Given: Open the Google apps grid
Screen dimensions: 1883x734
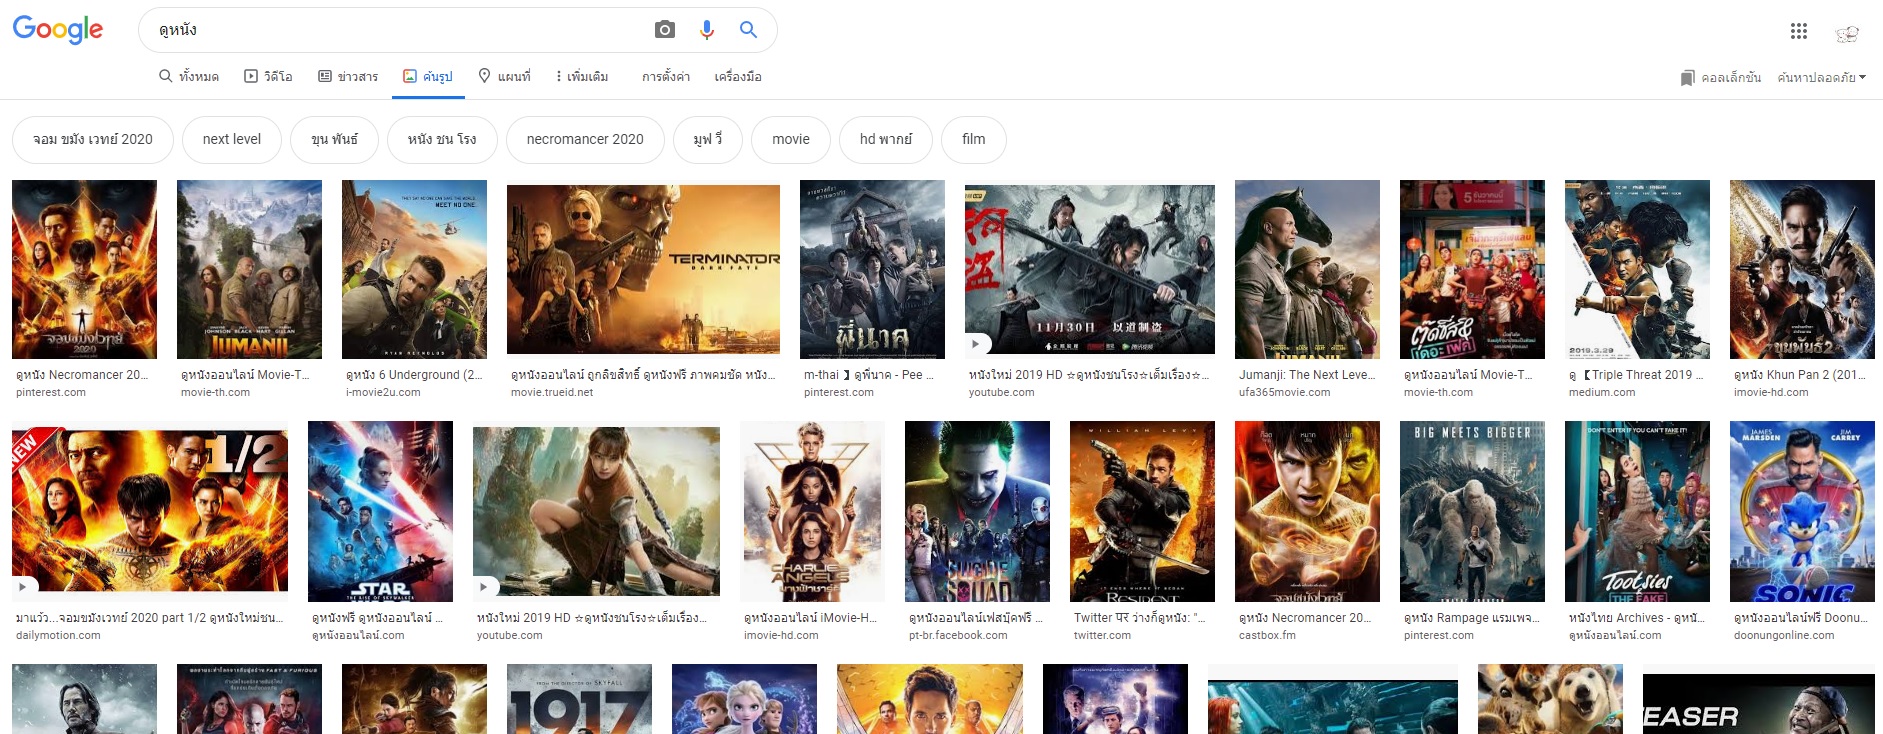Looking at the screenshot, I should click(x=1799, y=31).
